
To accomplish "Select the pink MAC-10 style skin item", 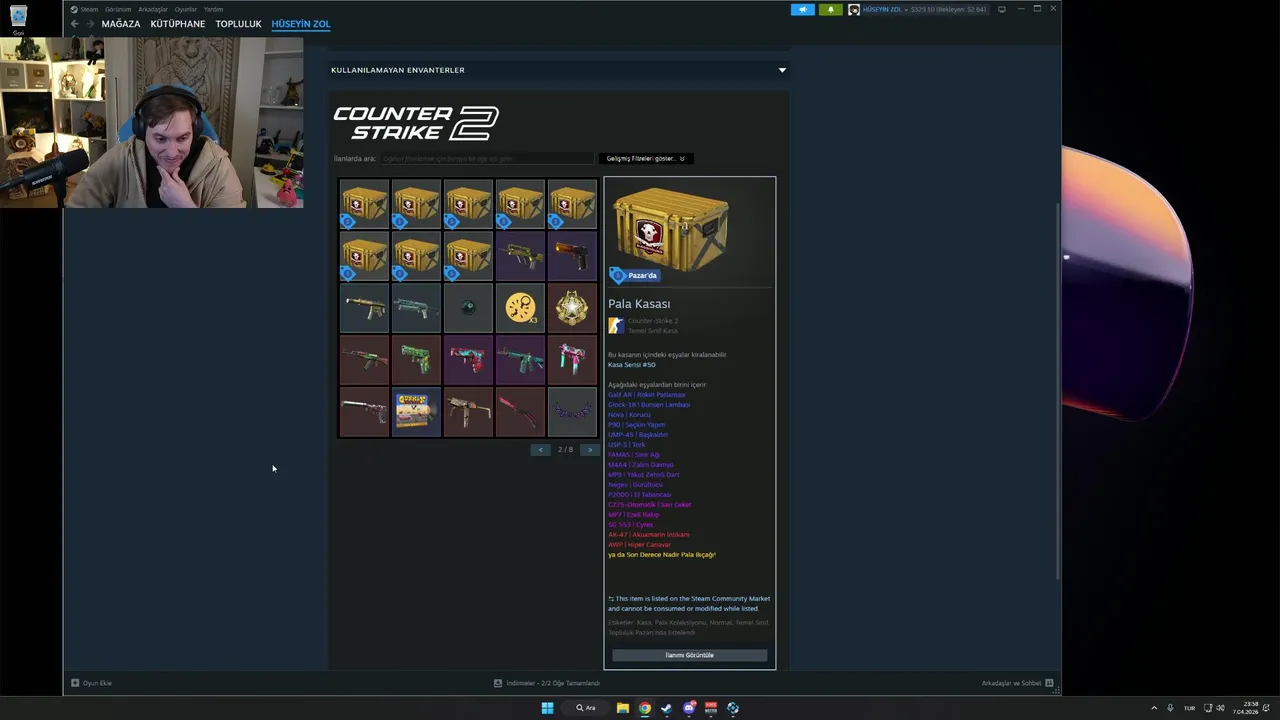I will point(572,360).
